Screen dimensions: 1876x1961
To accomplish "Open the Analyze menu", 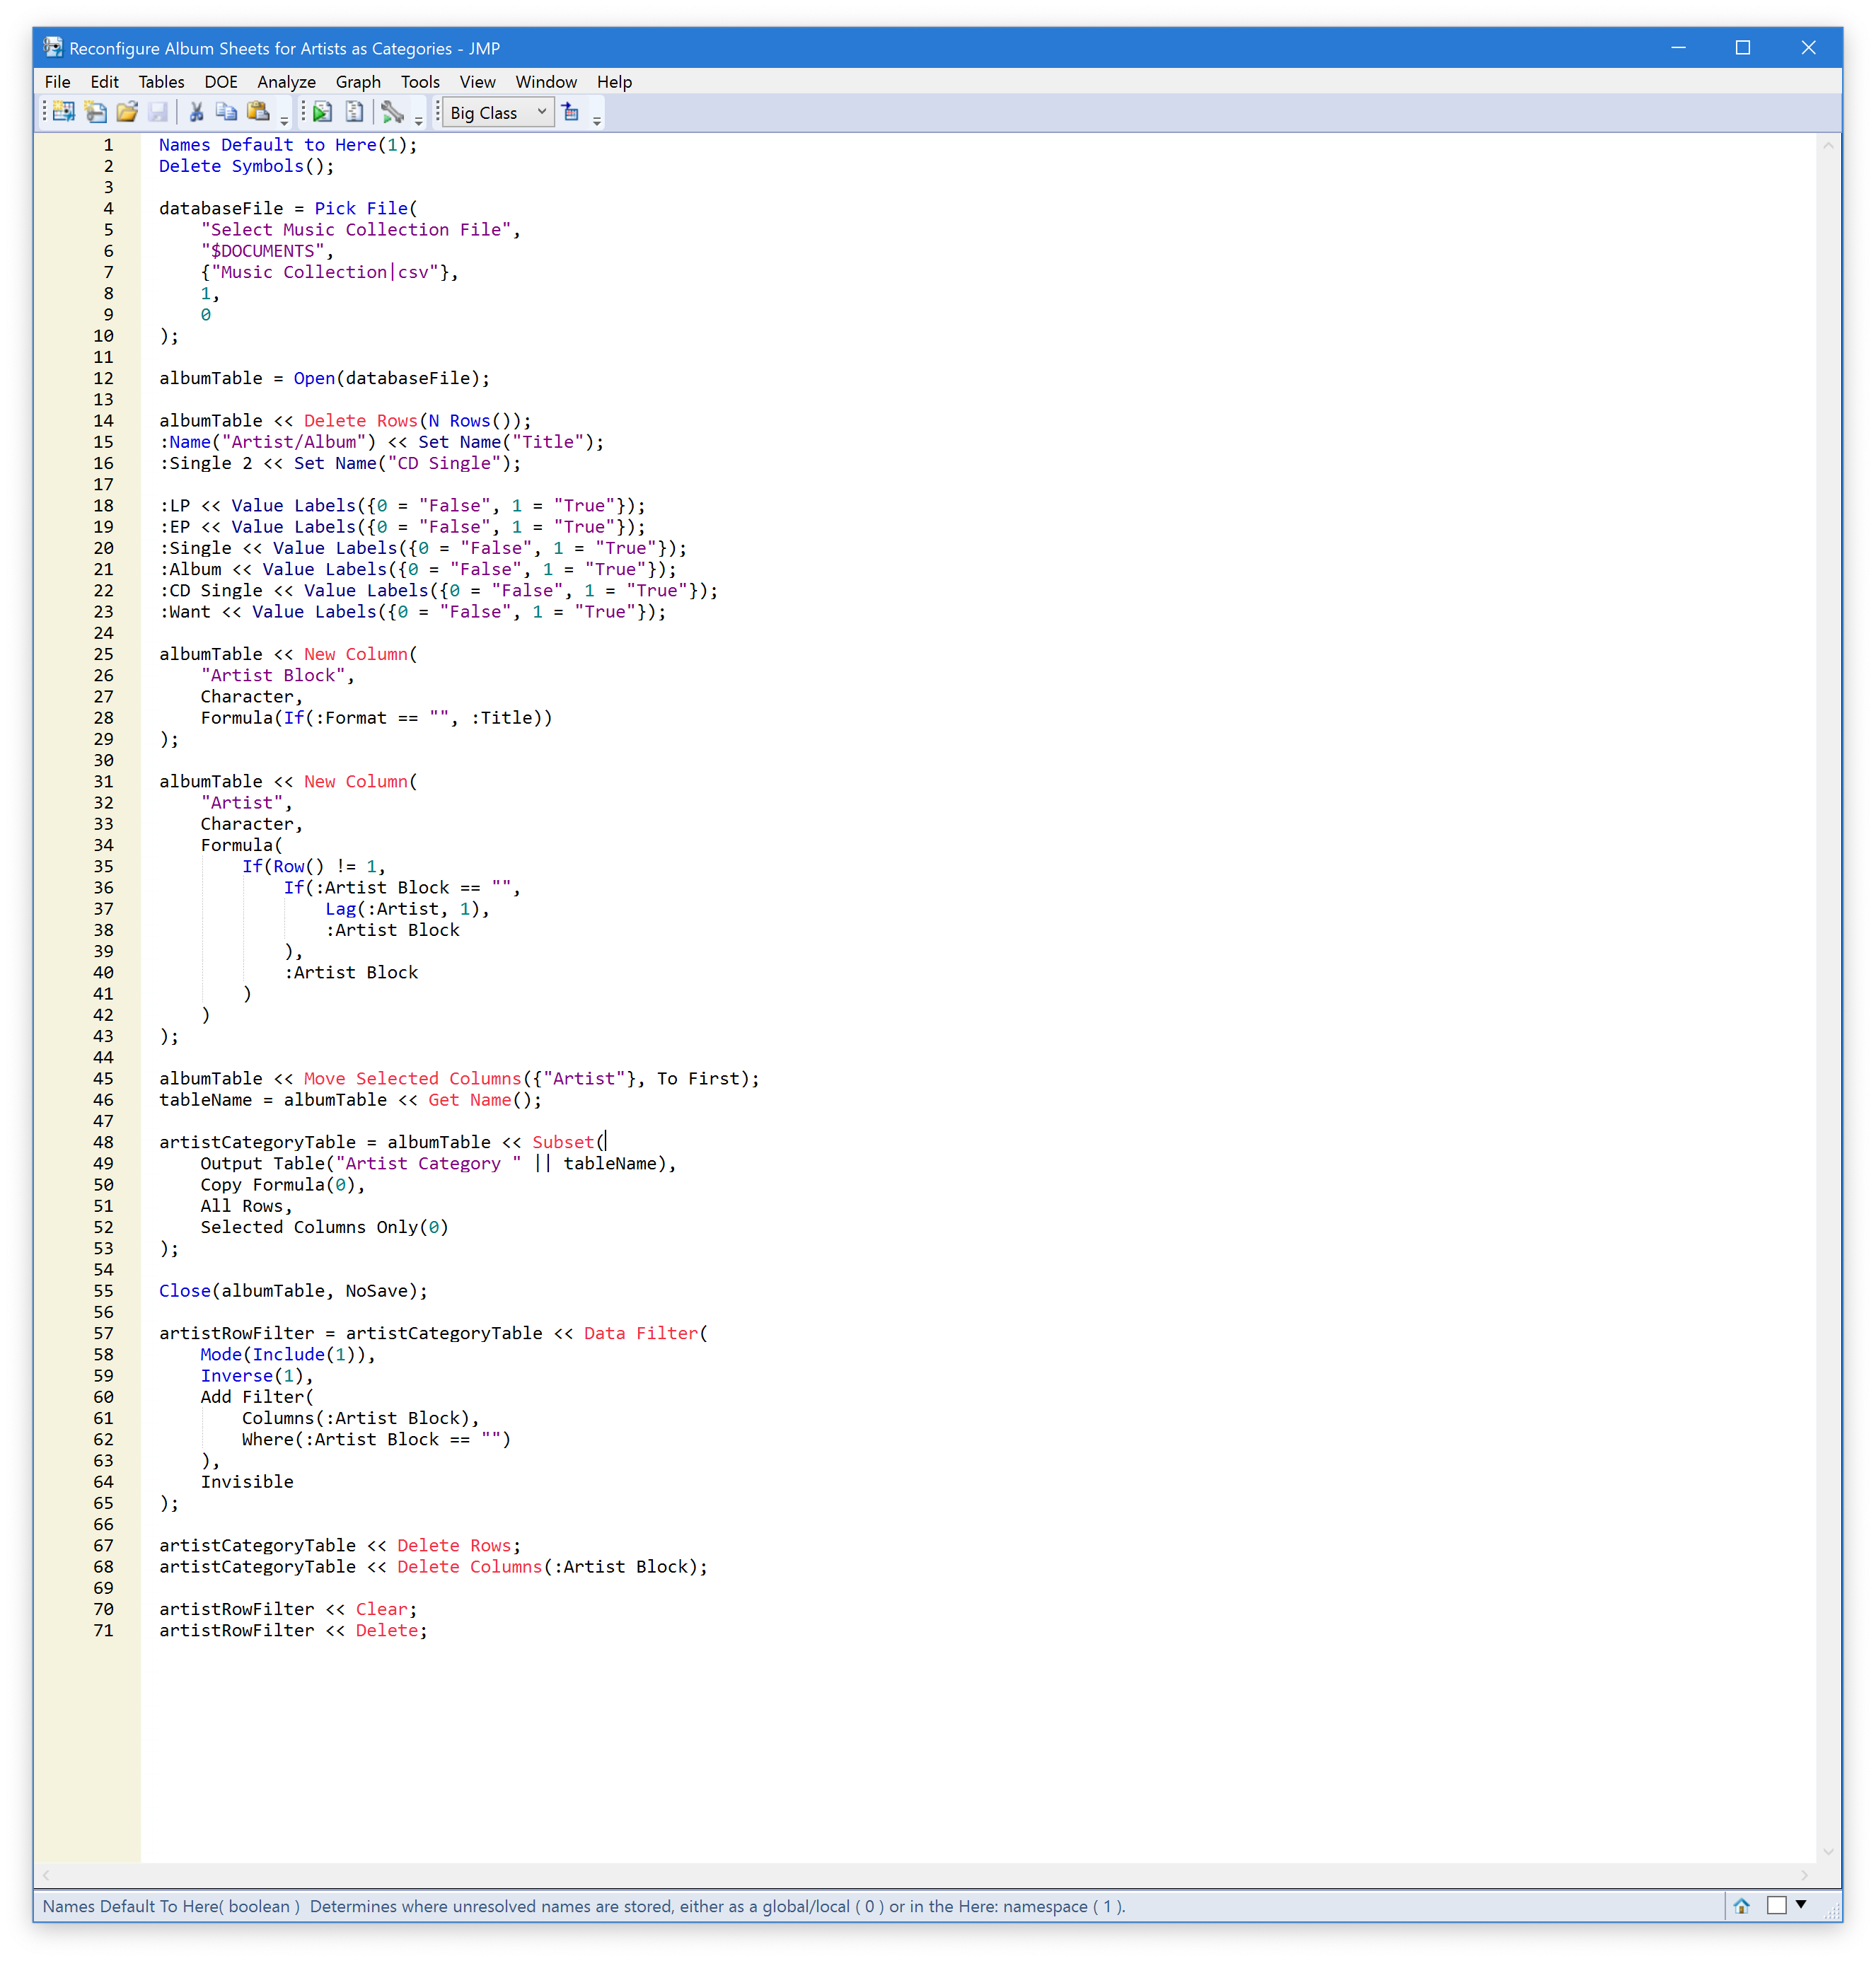I will point(286,82).
